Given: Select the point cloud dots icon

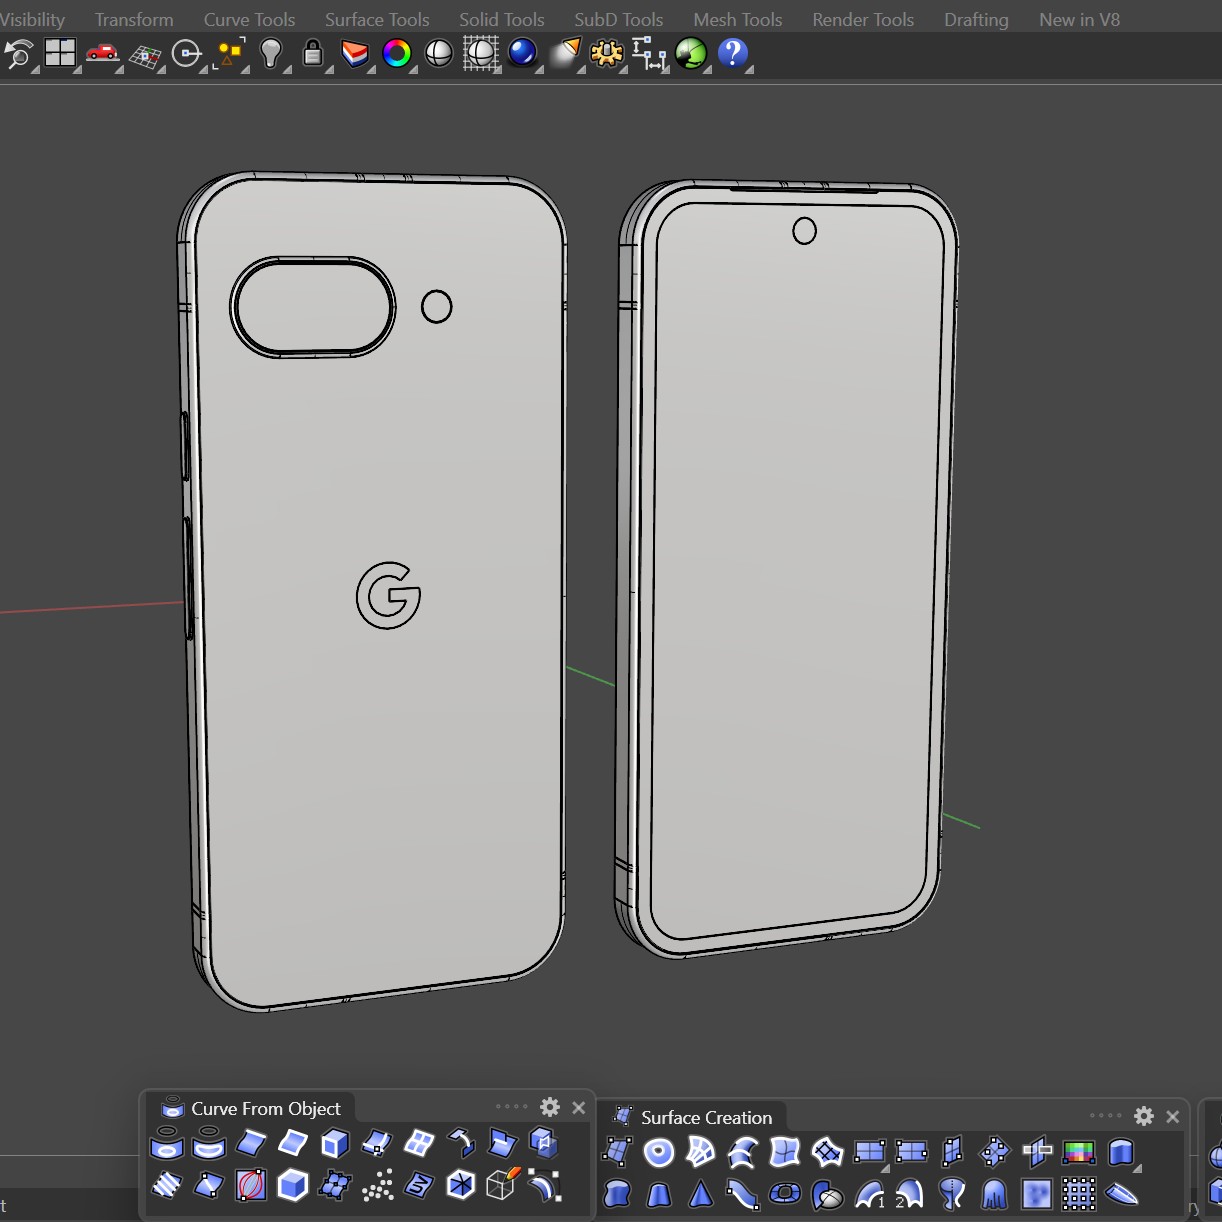Looking at the screenshot, I should (x=377, y=1186).
